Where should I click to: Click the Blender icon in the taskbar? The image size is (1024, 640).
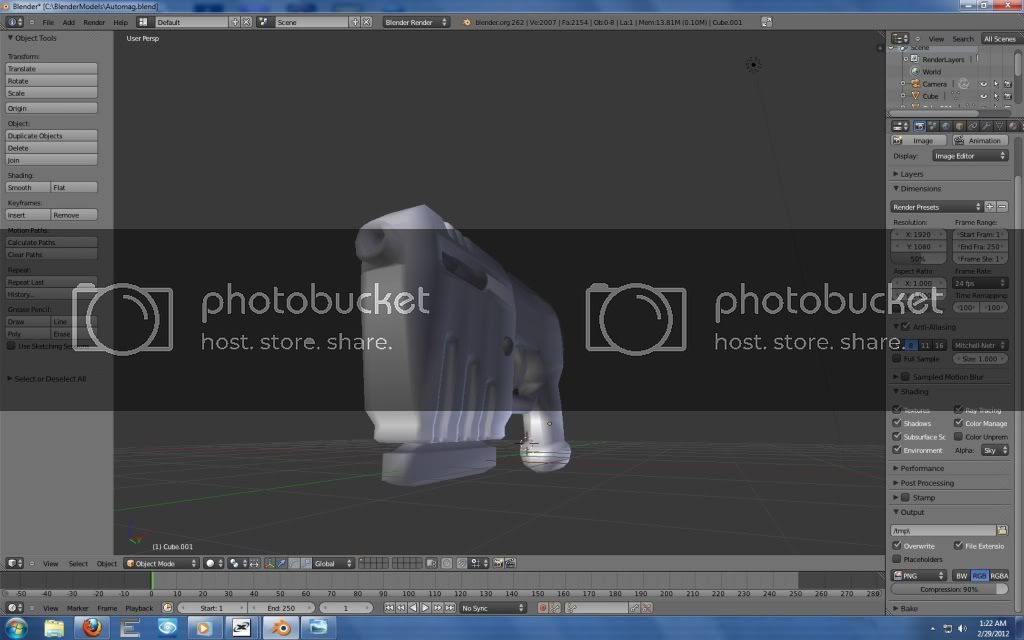(281, 627)
